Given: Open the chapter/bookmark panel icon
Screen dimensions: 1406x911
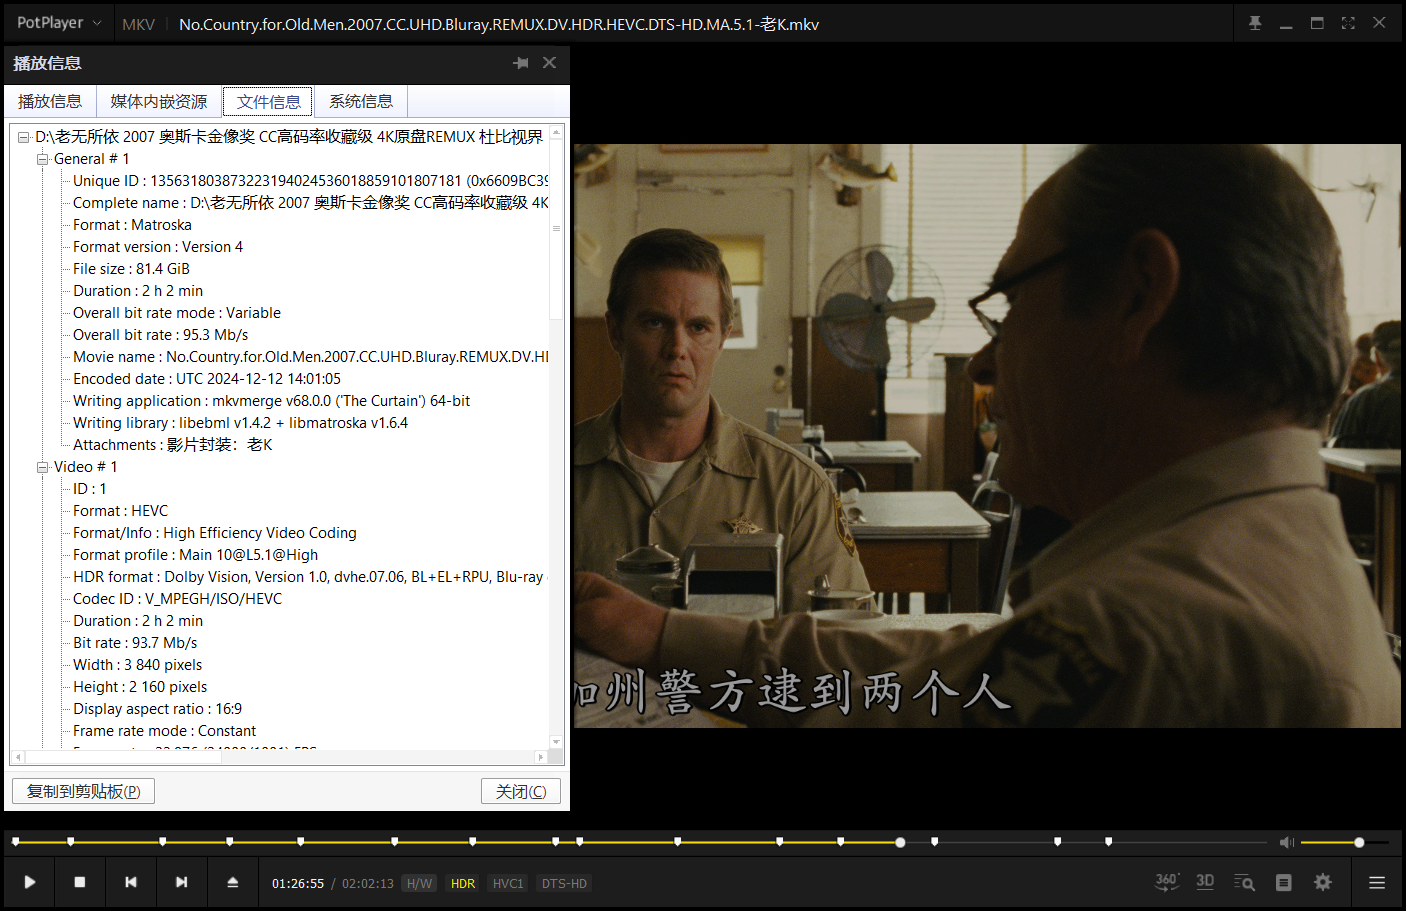Looking at the screenshot, I should click(1284, 882).
